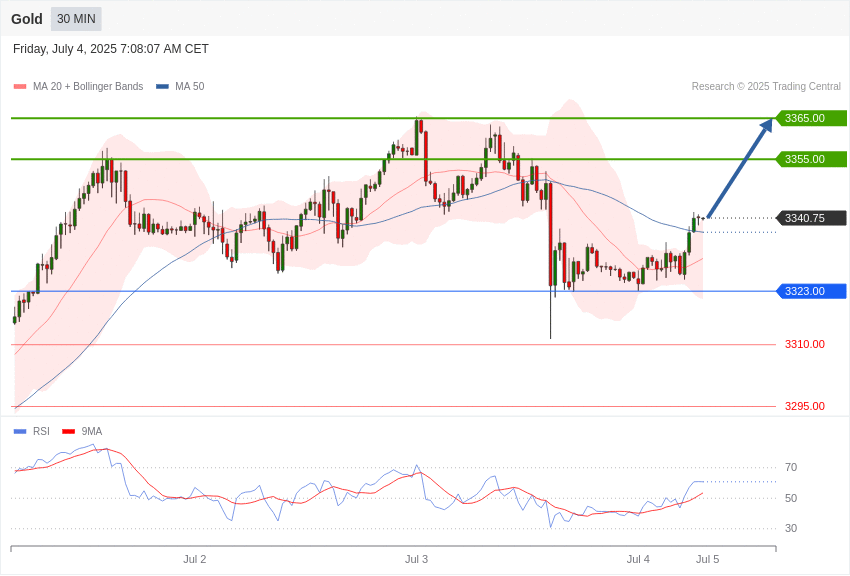Image resolution: width=850 pixels, height=576 pixels.
Task: Select the RSI legend label
Action: [x=41, y=431]
